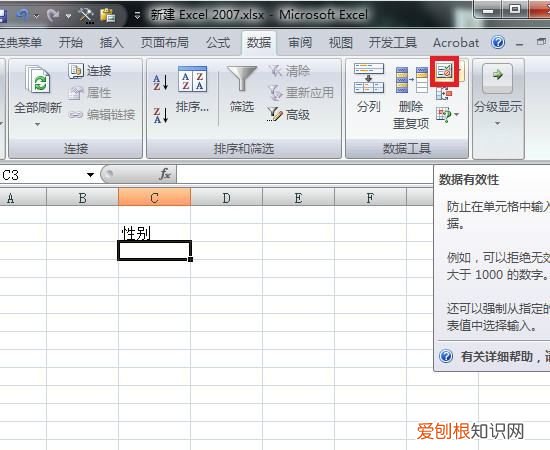Screen dimensions: 550x450
Task: Click the 清除 filter button
Action: click(290, 71)
